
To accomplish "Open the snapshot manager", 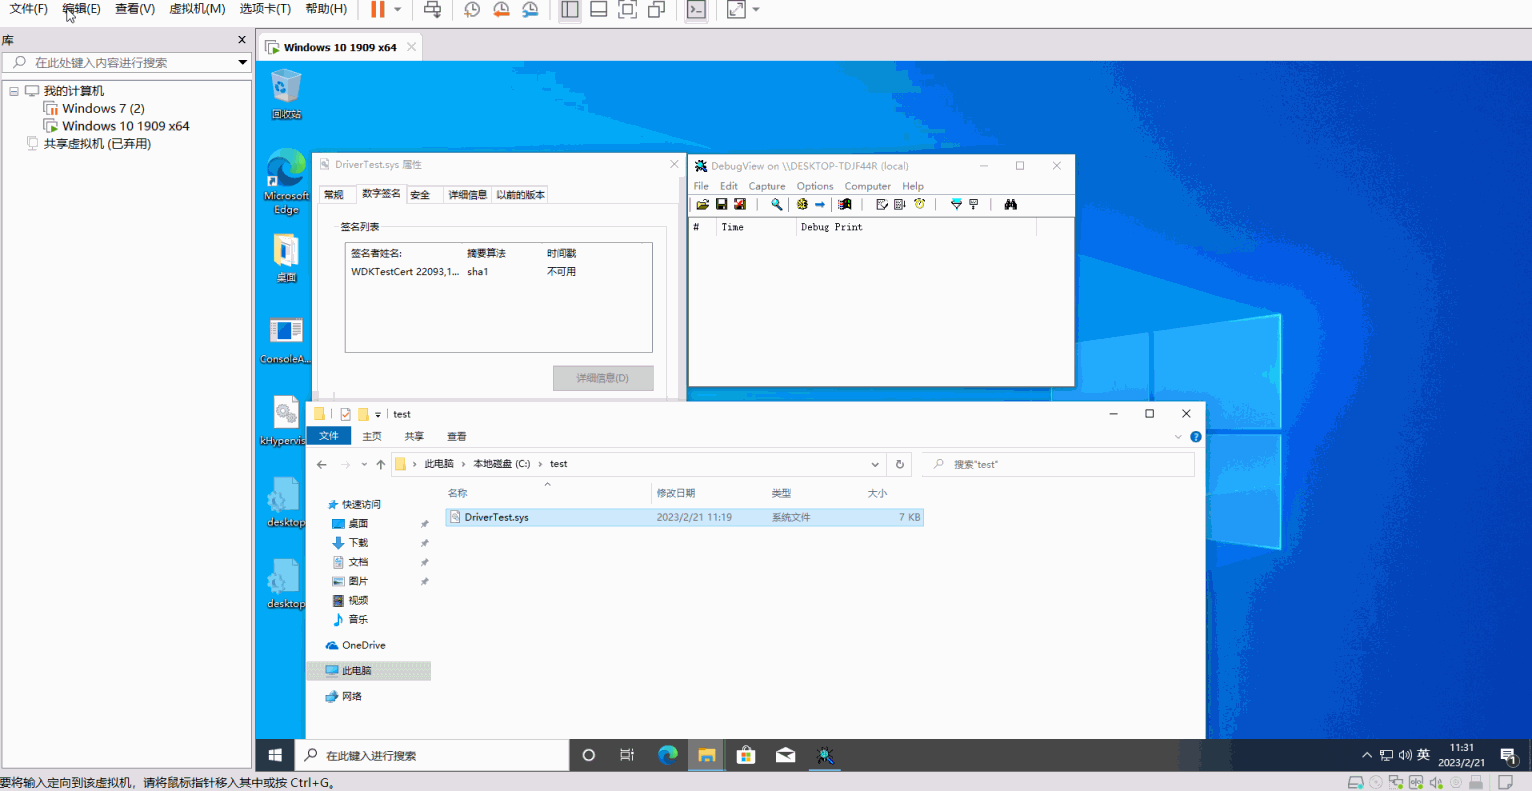I will (530, 9).
